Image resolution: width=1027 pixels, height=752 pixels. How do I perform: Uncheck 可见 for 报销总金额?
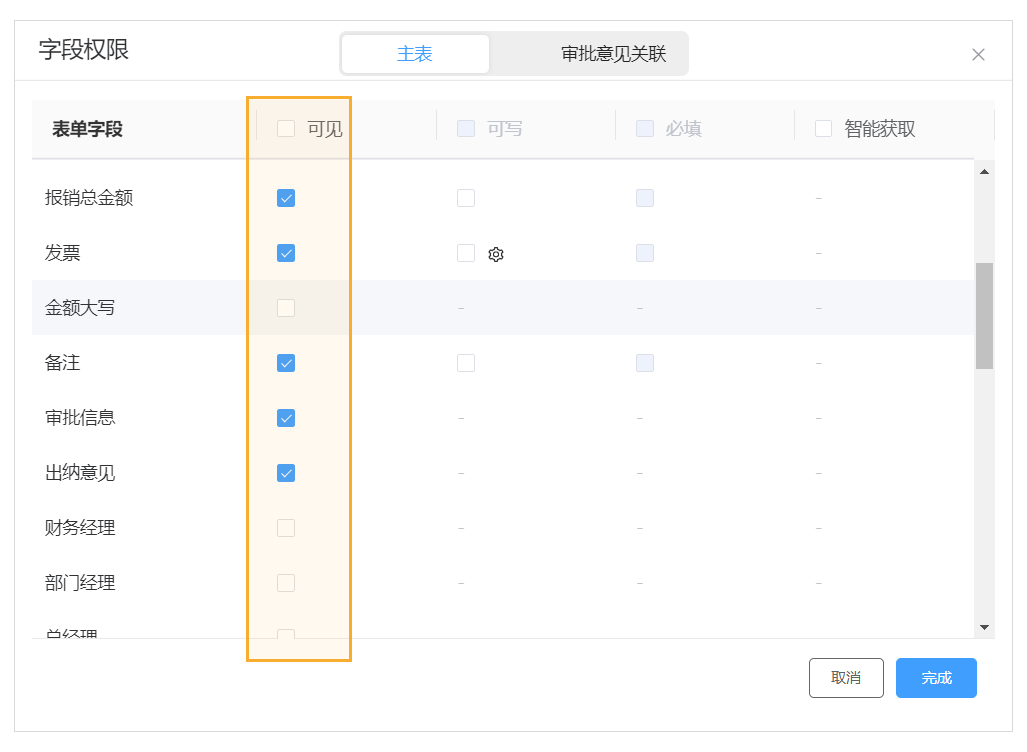click(x=285, y=198)
